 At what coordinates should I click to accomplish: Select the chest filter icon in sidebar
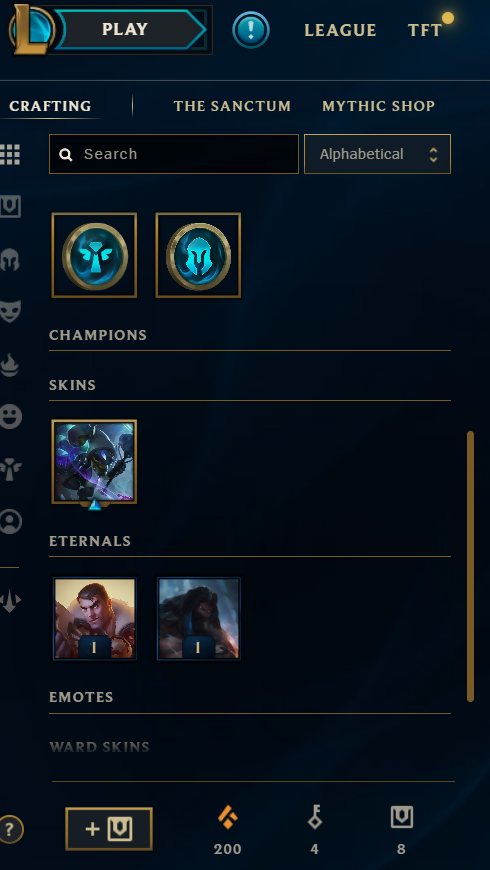[x=10, y=206]
